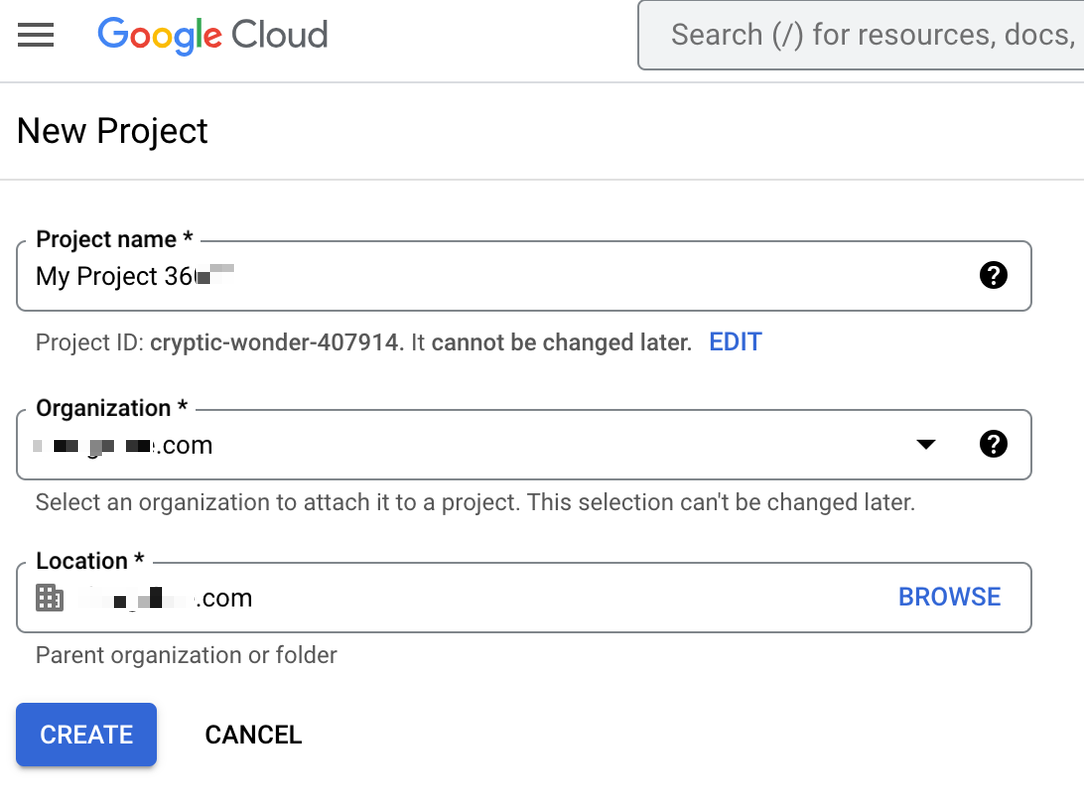Click the 'Organization *' field label
1084x806 pixels.
tap(112, 408)
